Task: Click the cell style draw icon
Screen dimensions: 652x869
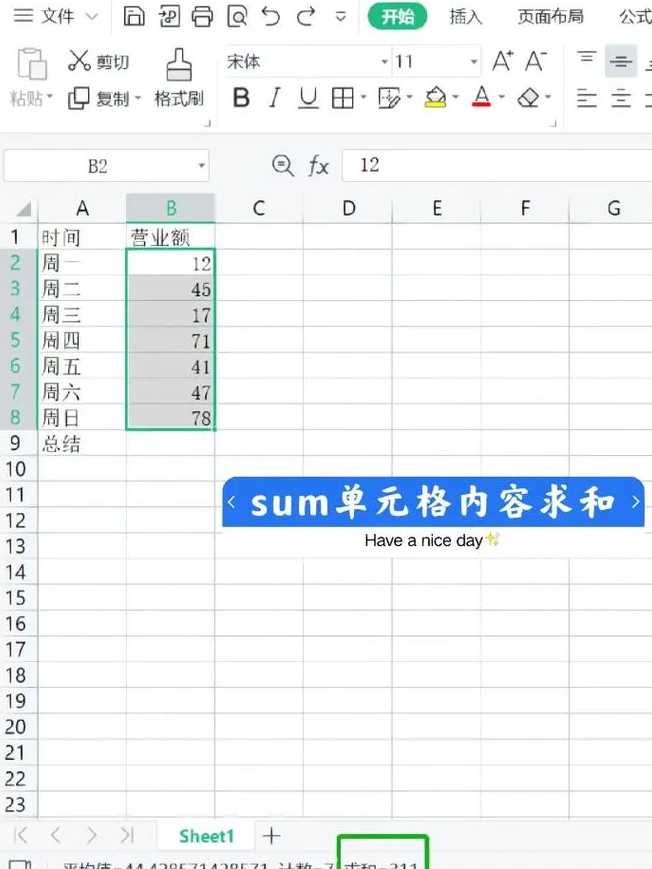Action: click(389, 98)
